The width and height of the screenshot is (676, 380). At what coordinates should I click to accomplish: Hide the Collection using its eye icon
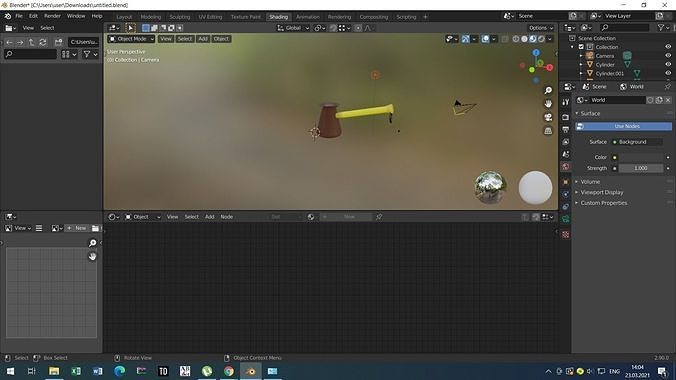(668, 47)
